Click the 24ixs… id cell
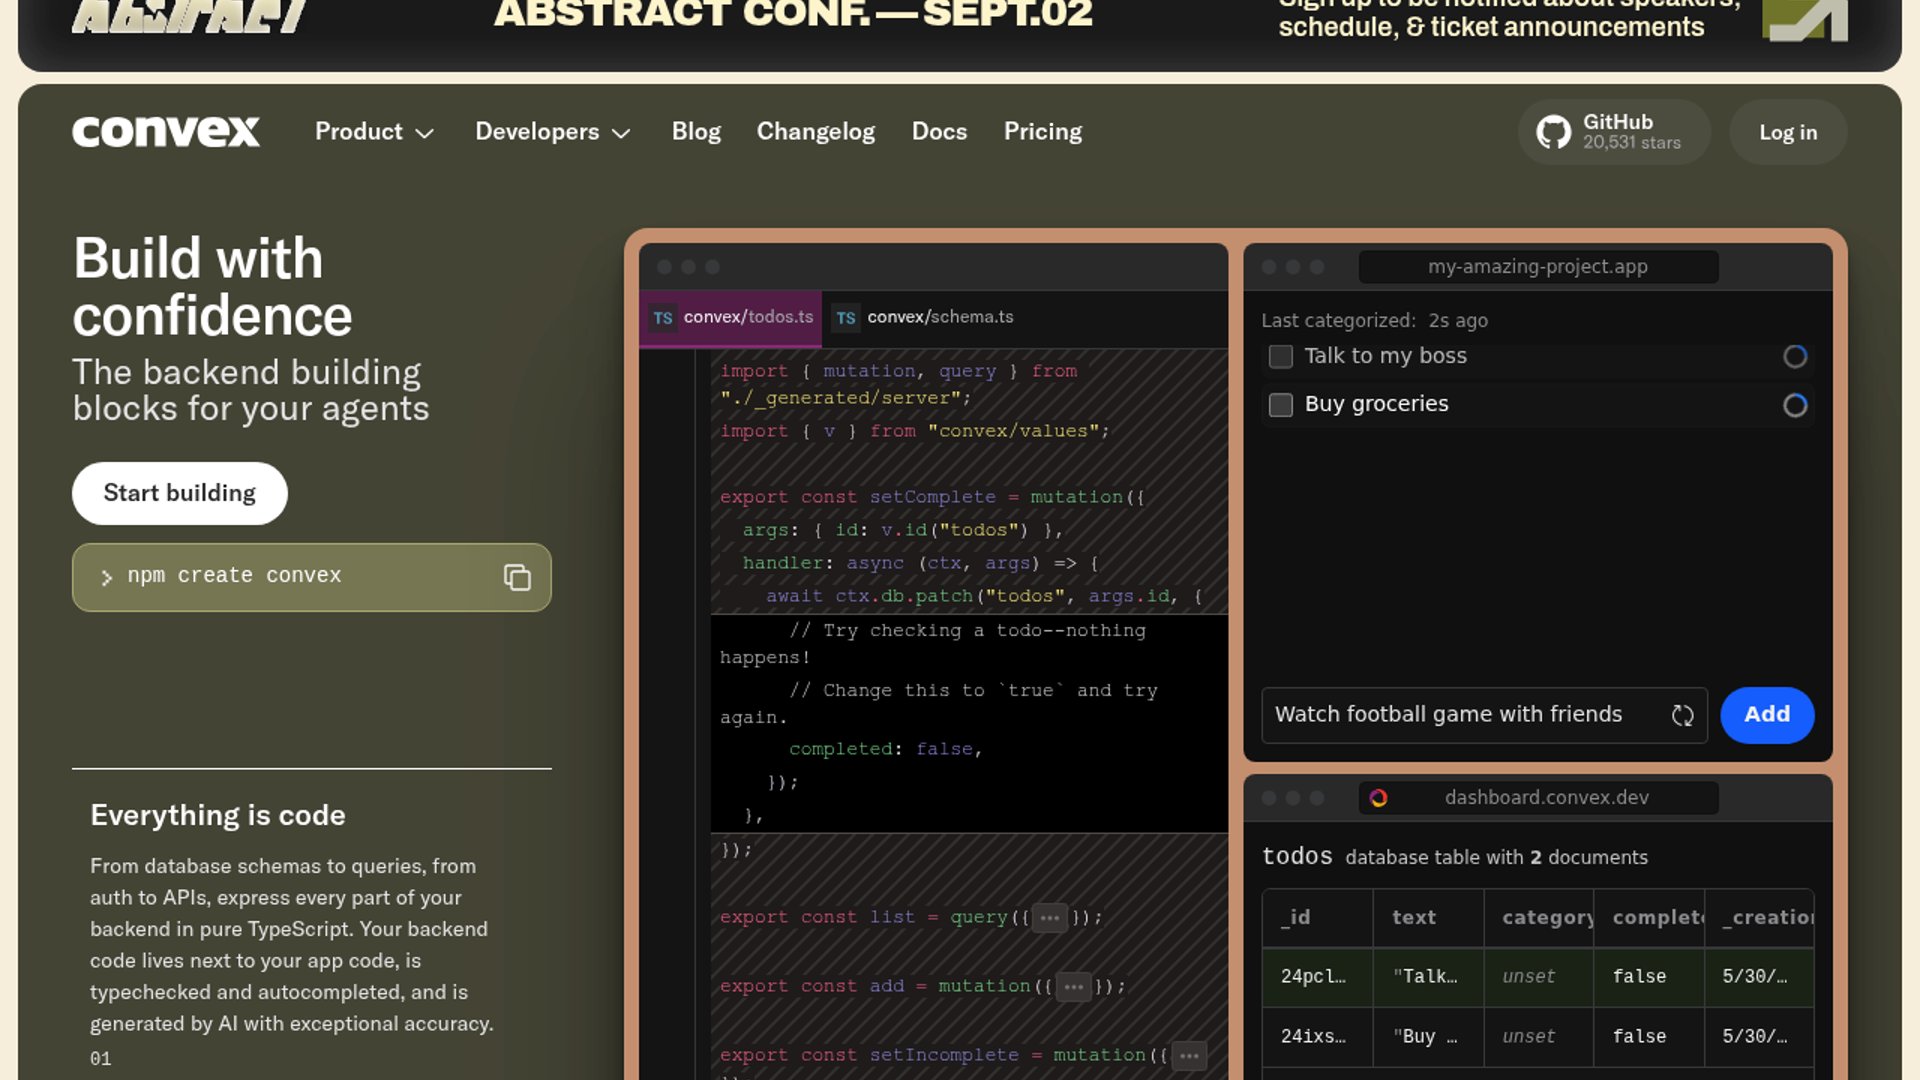This screenshot has height=1080, width=1920. 1318,1037
